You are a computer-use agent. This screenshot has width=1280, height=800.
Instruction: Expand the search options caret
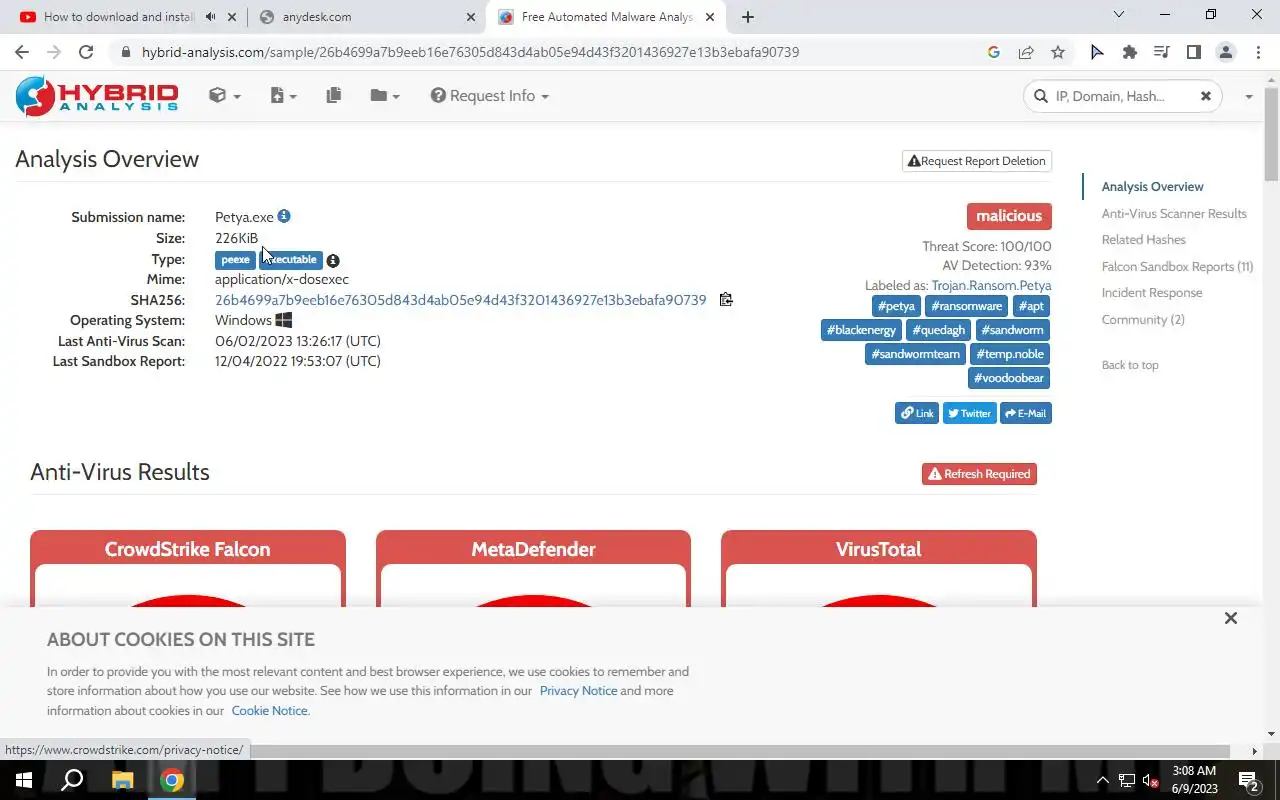[1248, 97]
